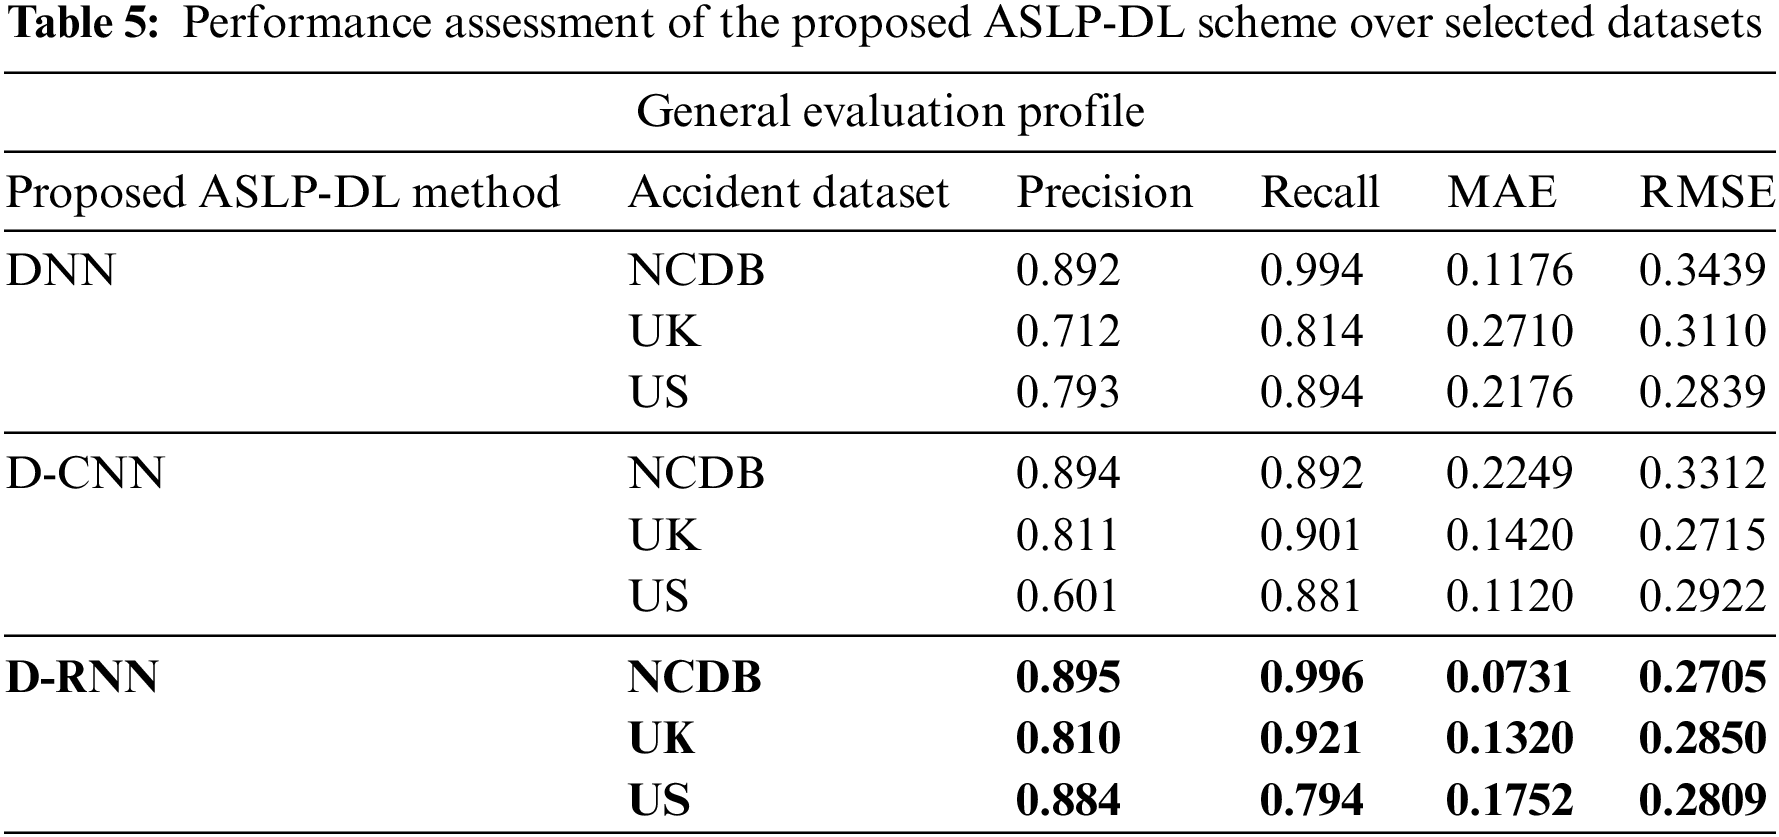Select the MAE column header
The height and width of the screenshot is (837, 1779).
[x=1501, y=192]
